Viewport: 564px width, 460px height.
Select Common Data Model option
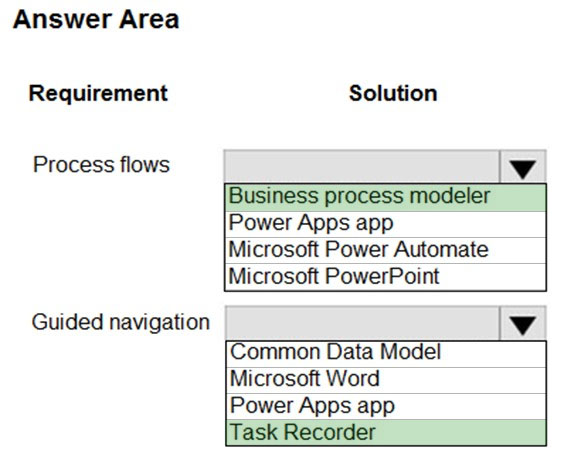click(386, 354)
